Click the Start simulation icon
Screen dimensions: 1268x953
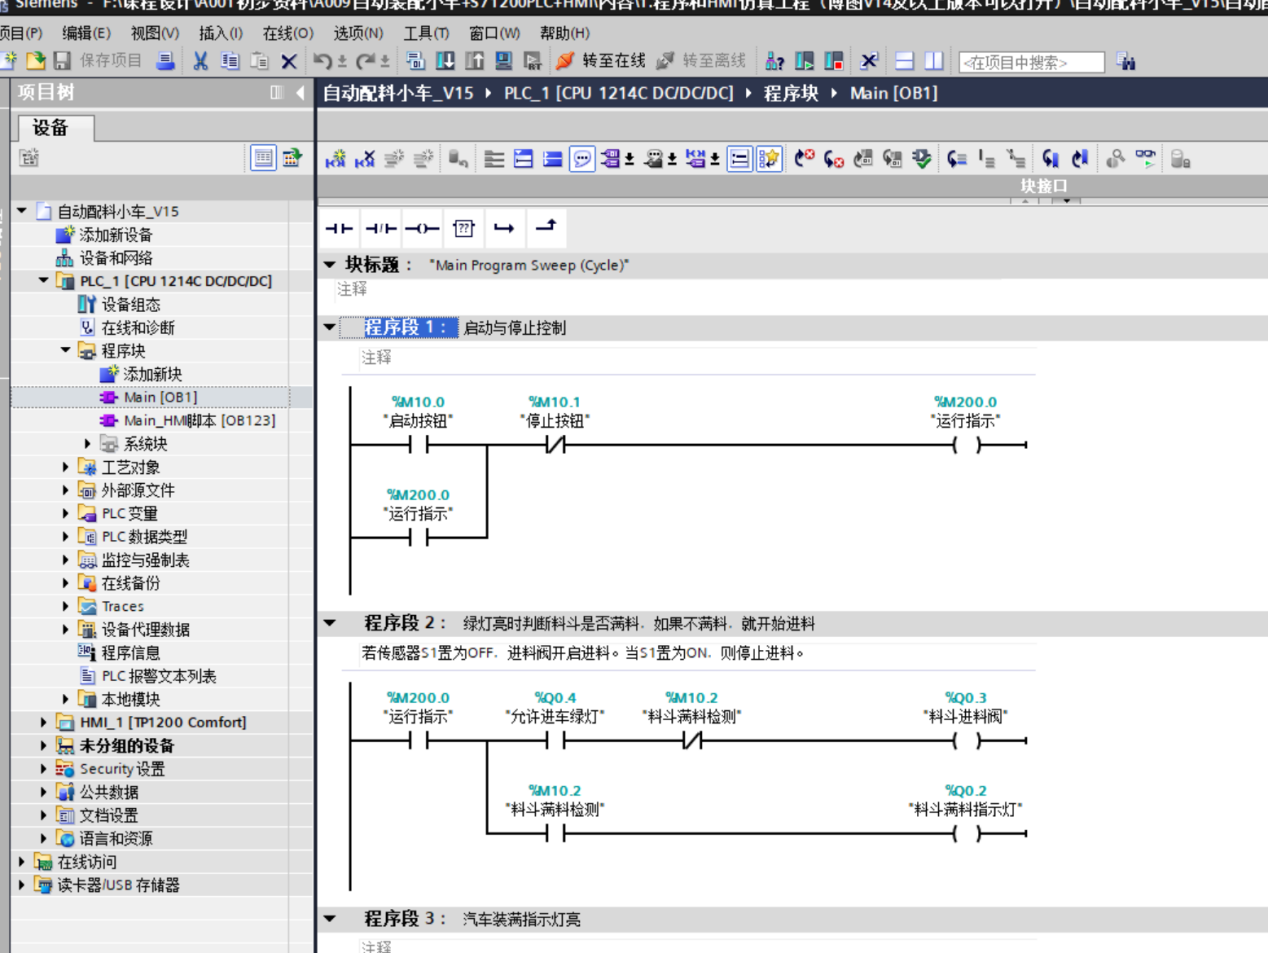(504, 61)
